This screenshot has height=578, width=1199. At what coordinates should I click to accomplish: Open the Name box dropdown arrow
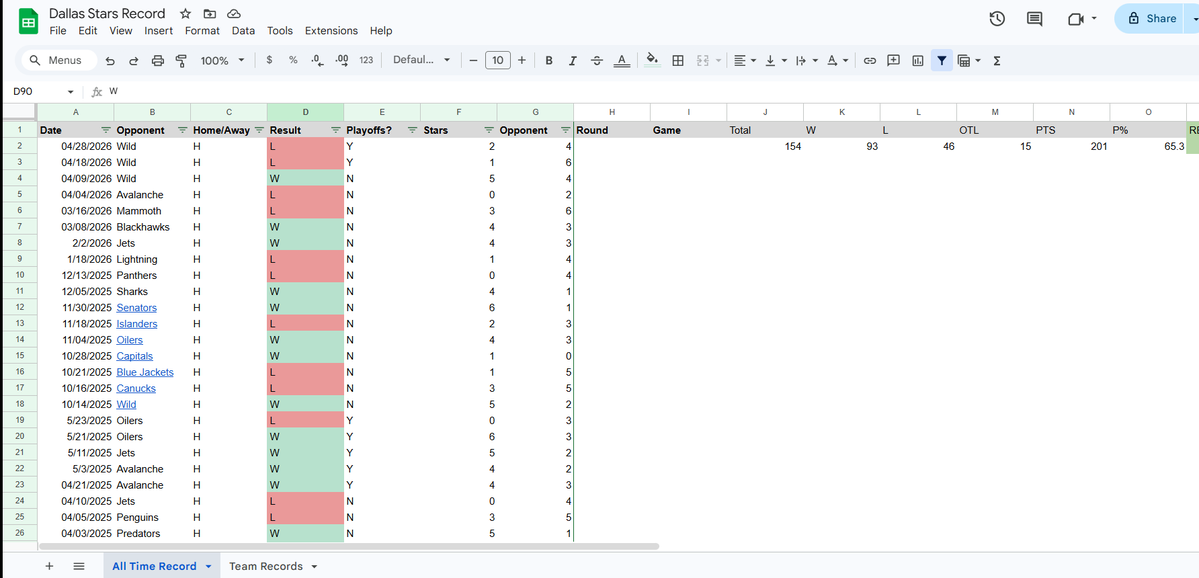click(x=70, y=92)
